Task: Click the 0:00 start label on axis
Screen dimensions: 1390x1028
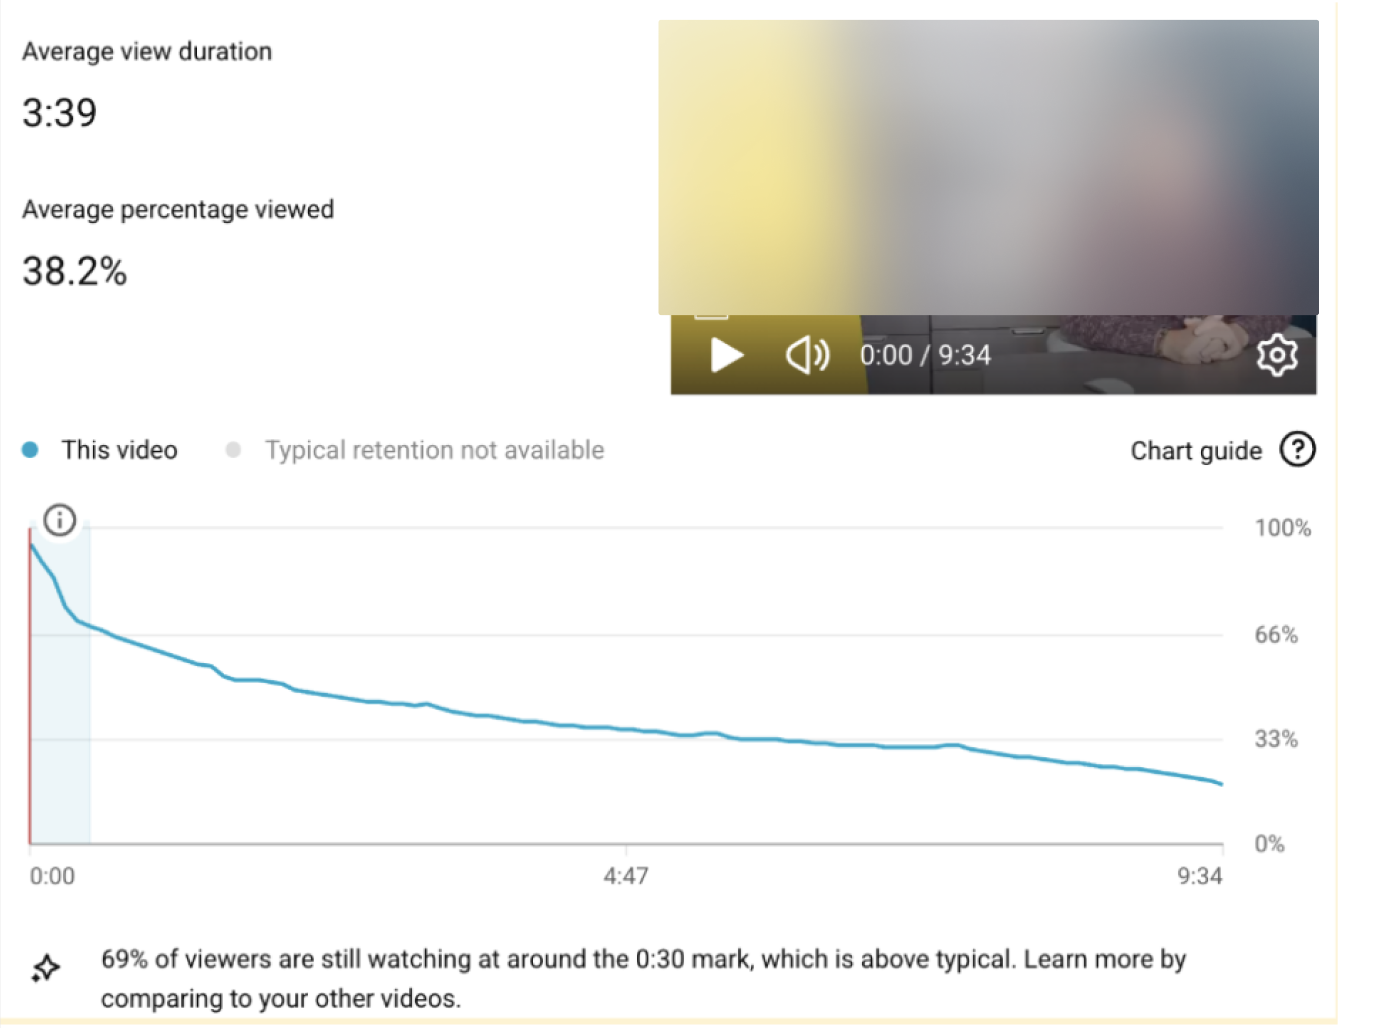Action: tap(52, 876)
